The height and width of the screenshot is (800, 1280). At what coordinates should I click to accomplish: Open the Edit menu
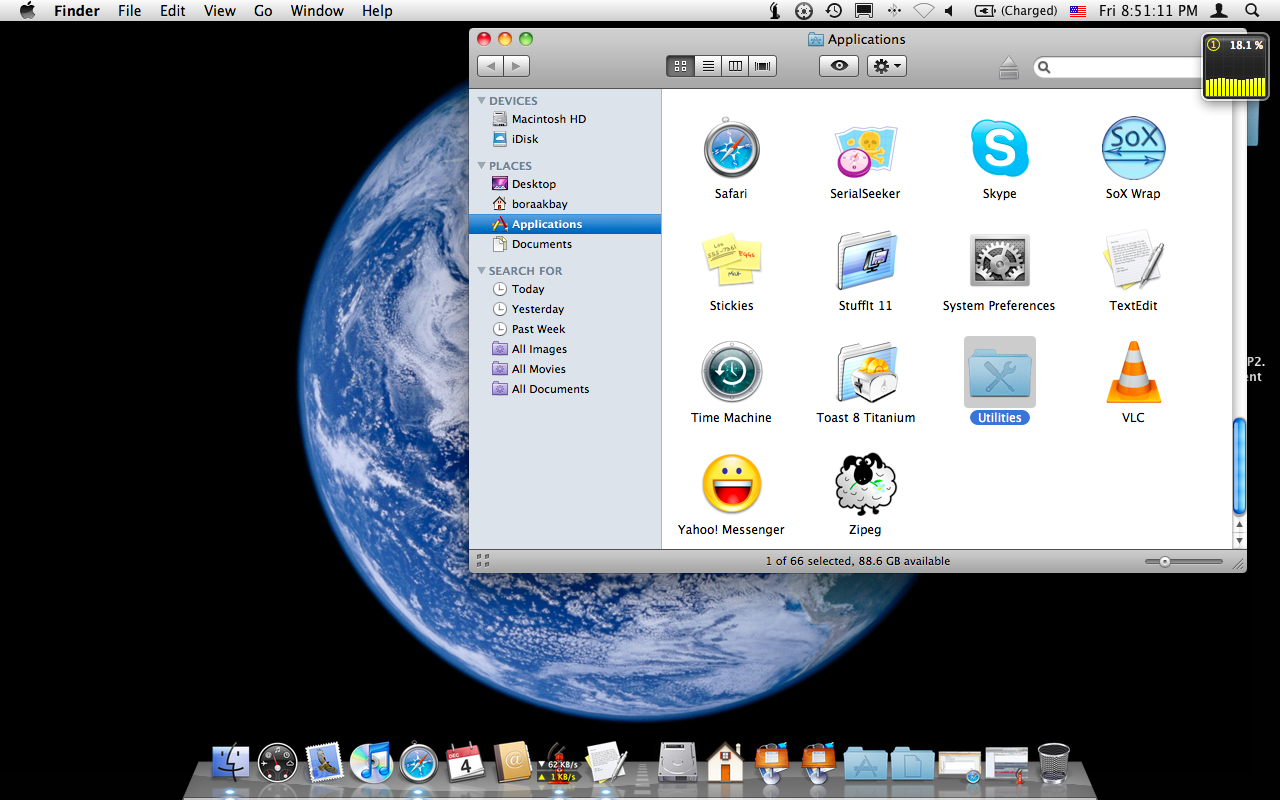tap(173, 11)
